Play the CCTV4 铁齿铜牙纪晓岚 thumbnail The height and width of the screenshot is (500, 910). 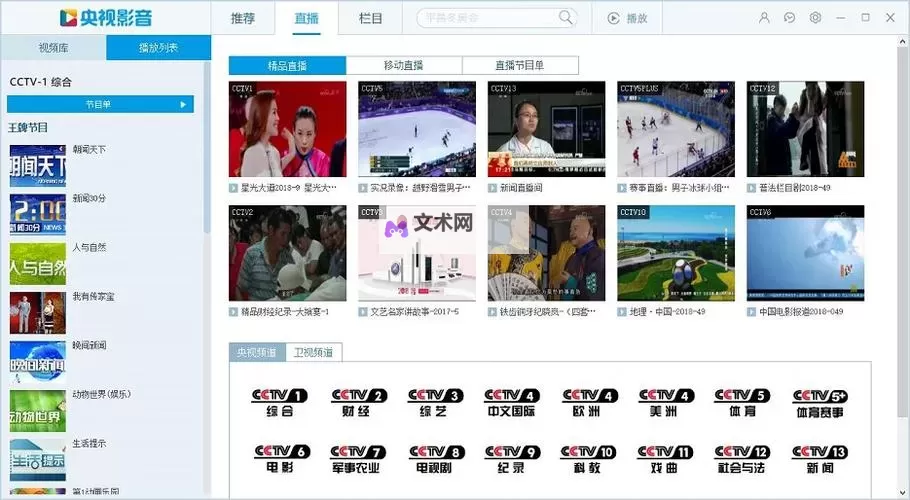click(x=546, y=253)
